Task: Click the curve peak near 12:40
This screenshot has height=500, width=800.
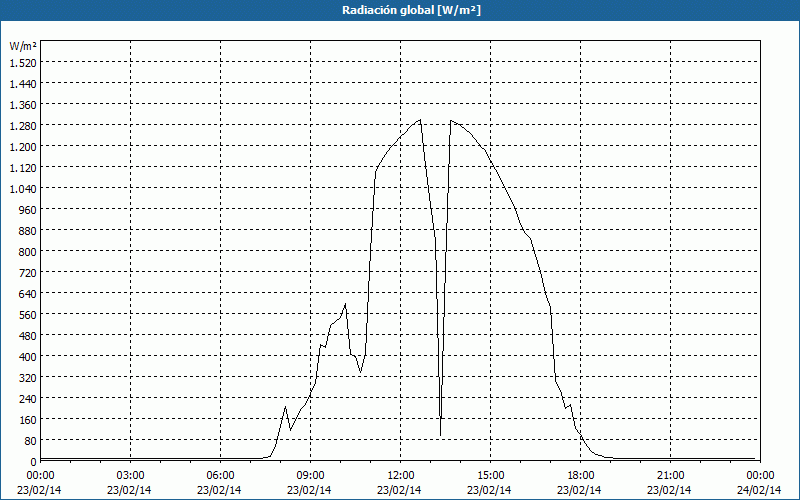Action: click(x=419, y=120)
